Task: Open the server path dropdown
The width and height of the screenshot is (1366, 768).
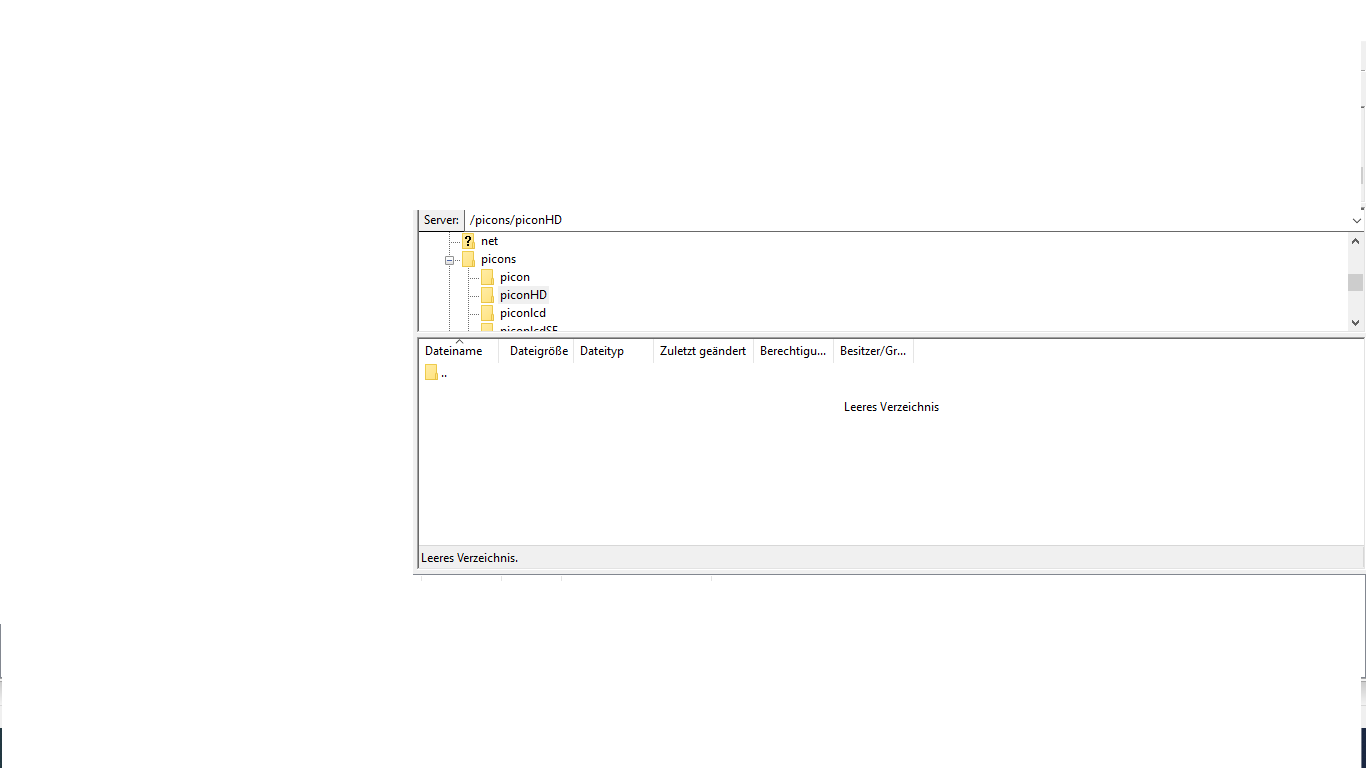Action: (x=1356, y=220)
